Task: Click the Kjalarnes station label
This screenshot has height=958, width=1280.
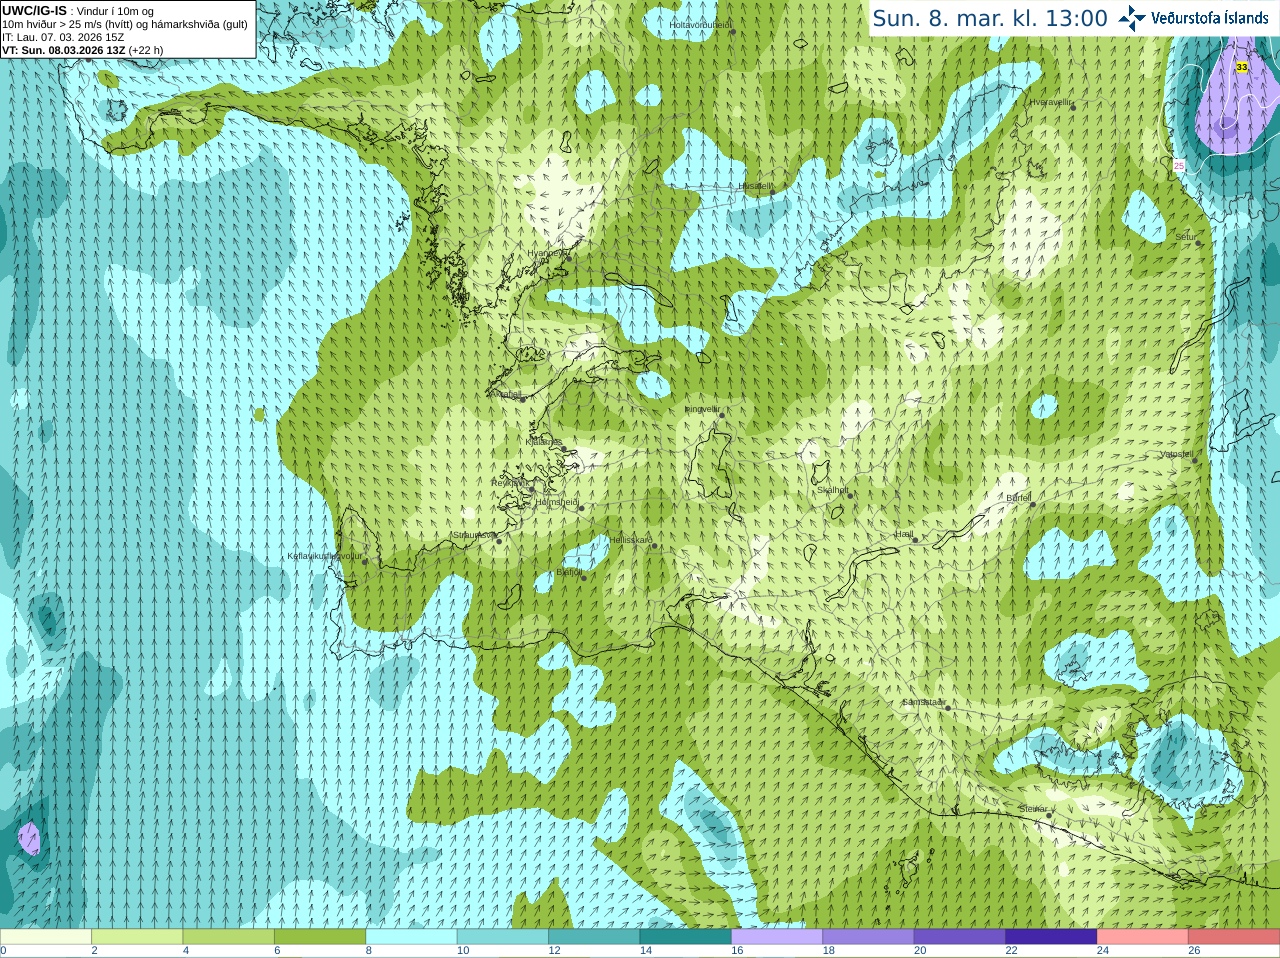Action: point(543,441)
